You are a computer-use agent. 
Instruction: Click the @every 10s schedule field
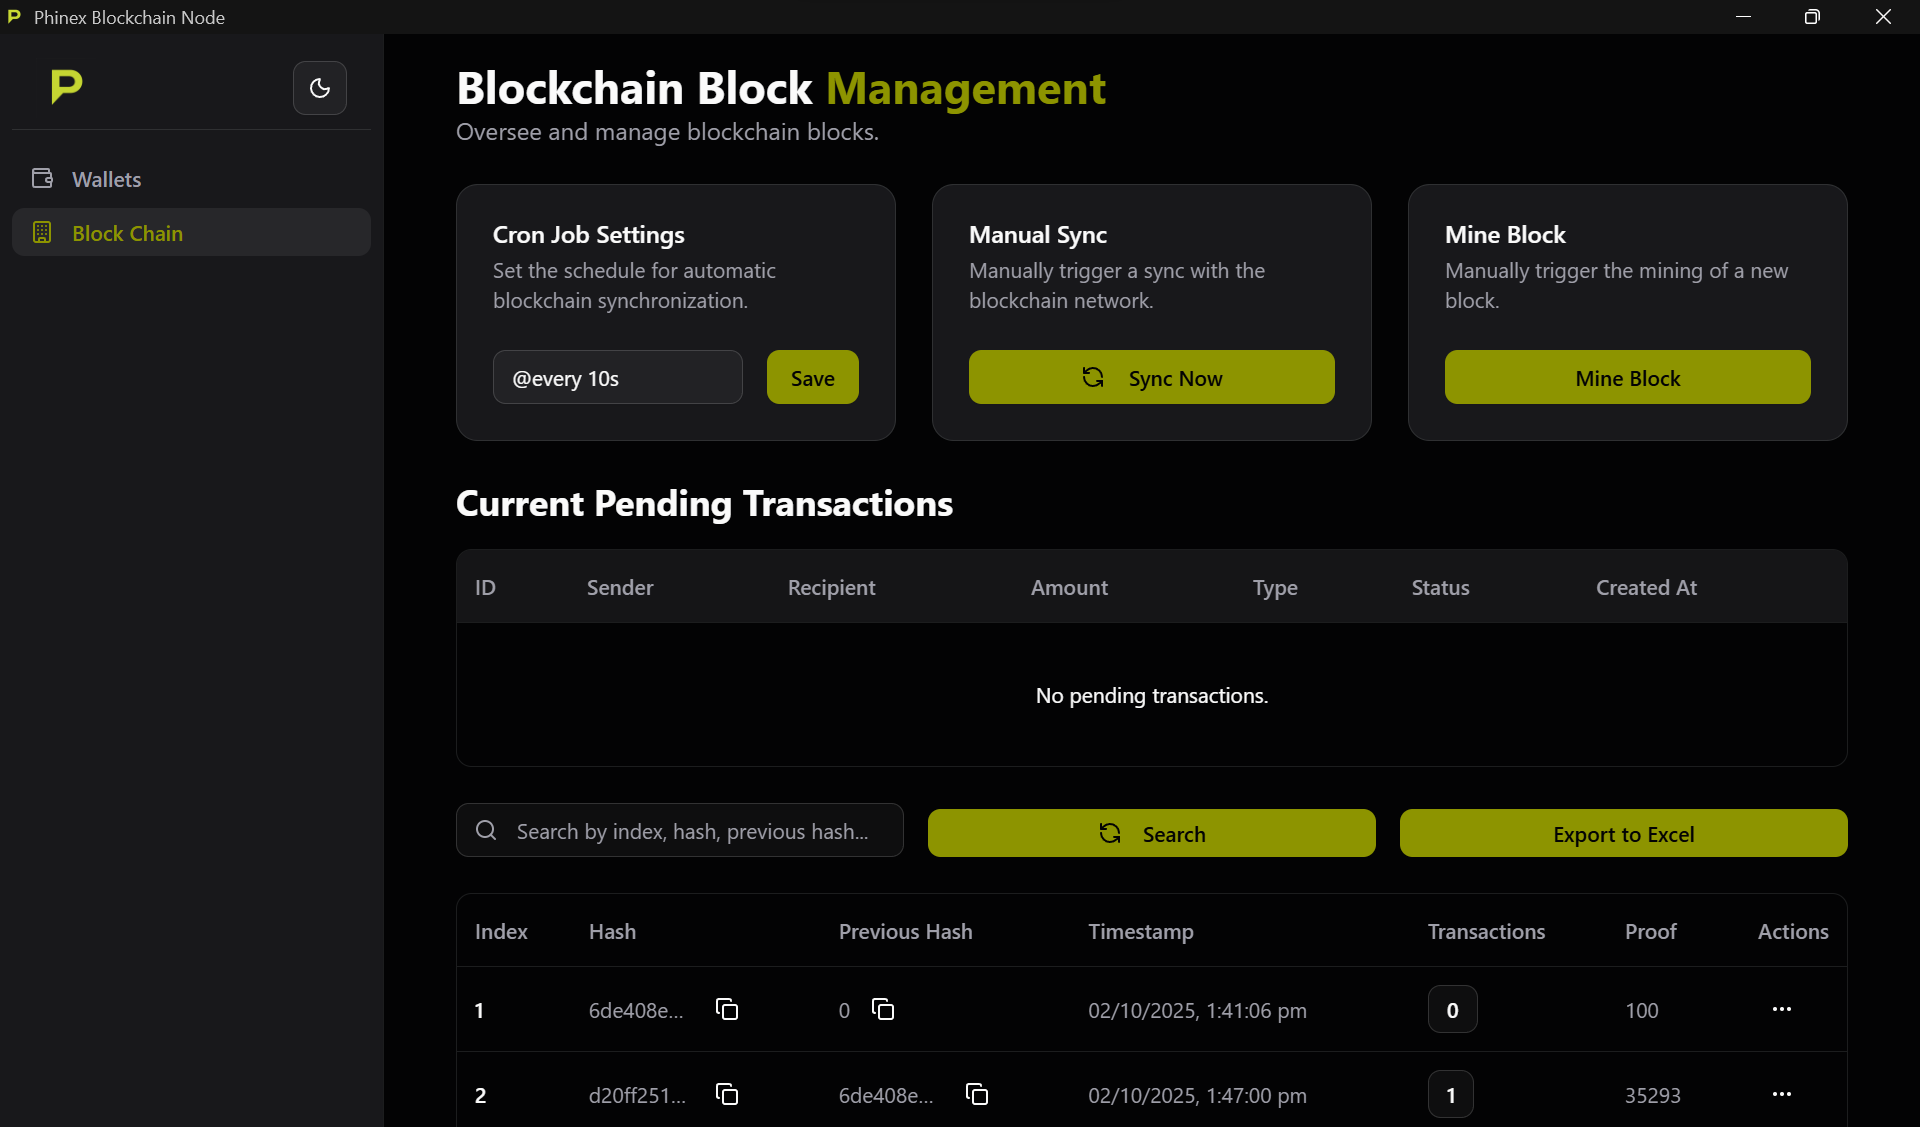(x=617, y=377)
